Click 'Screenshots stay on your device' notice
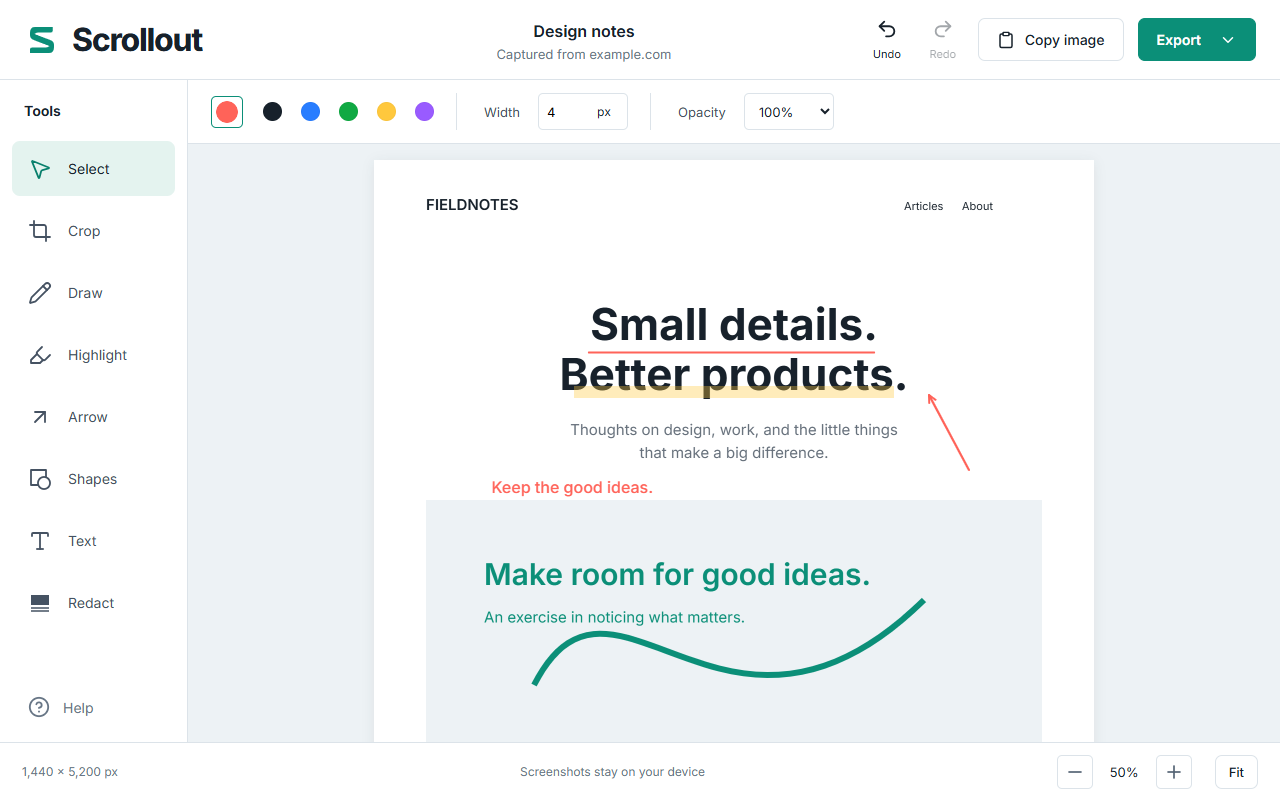1280x800 pixels. (x=612, y=772)
